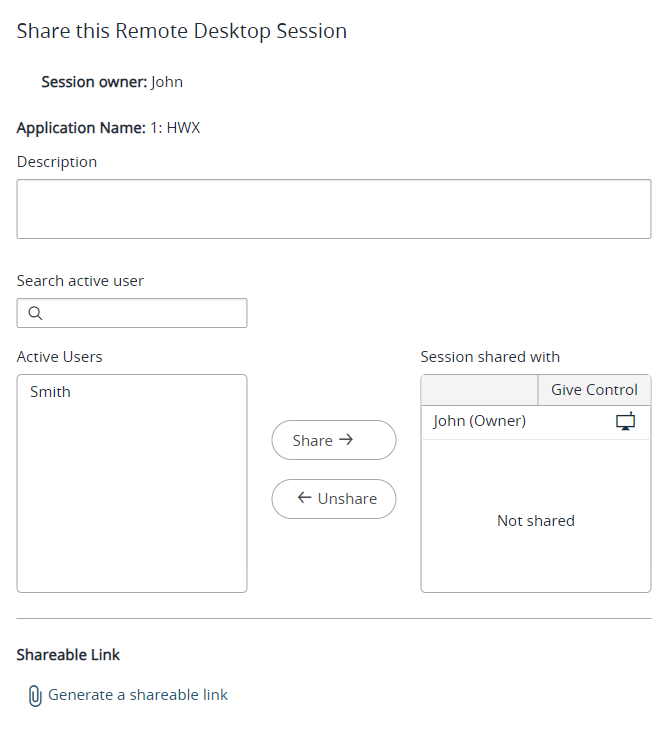Select Smith in the Active Users list
Image resolution: width=666 pixels, height=745 pixels.
click(50, 392)
